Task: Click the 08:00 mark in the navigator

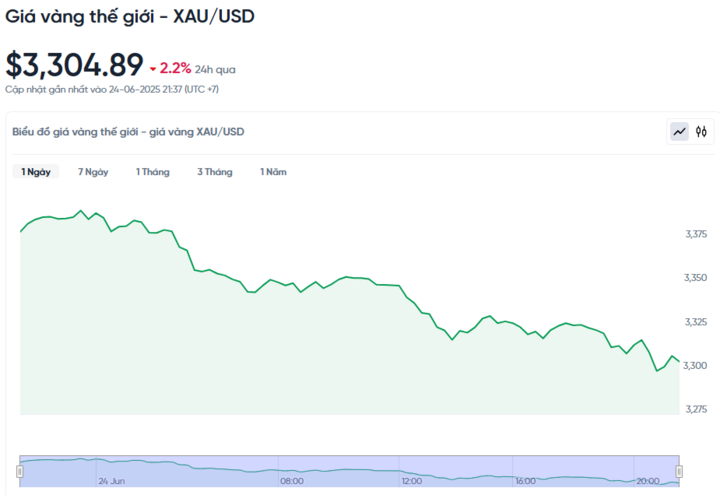Action: (x=292, y=481)
